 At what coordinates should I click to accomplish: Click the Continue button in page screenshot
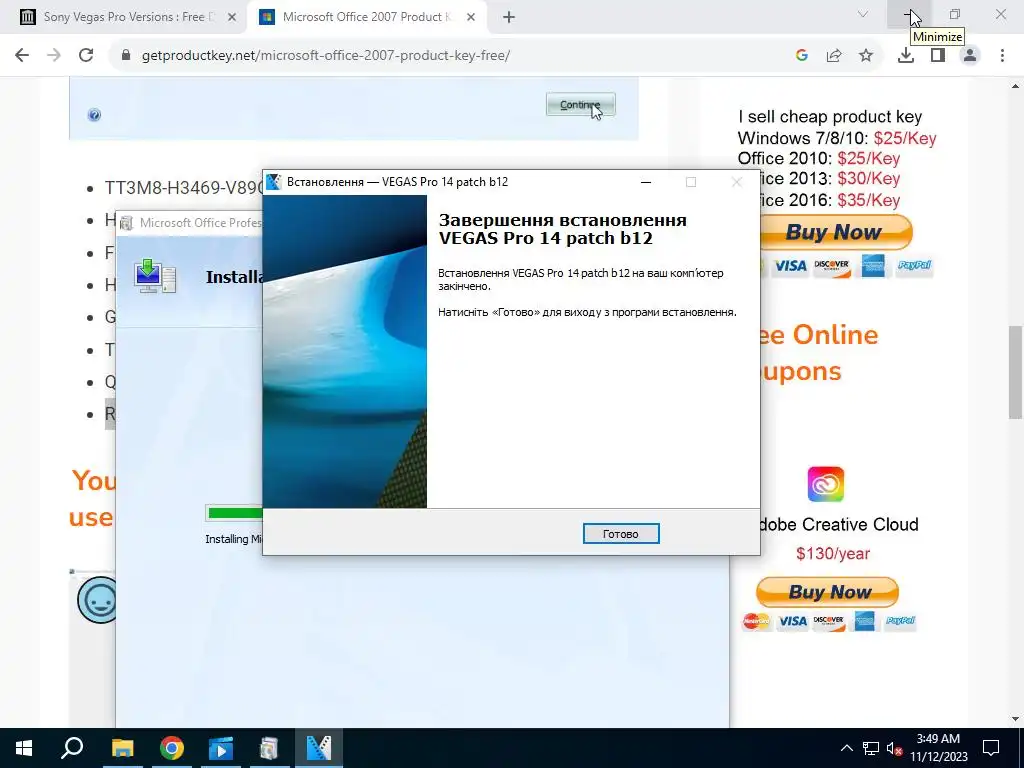[x=581, y=104]
